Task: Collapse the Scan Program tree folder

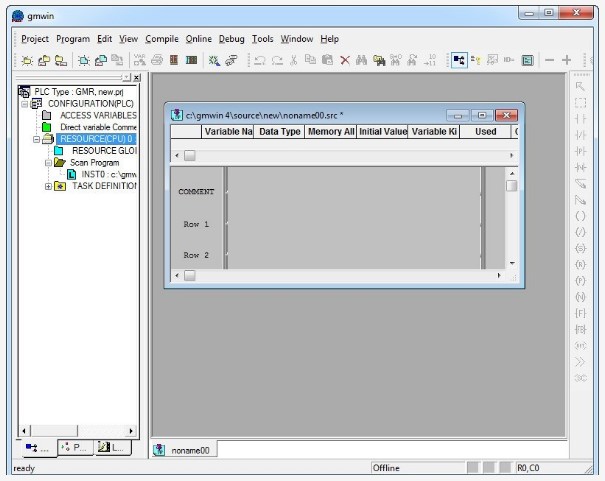Action: pyautogui.click(x=48, y=162)
